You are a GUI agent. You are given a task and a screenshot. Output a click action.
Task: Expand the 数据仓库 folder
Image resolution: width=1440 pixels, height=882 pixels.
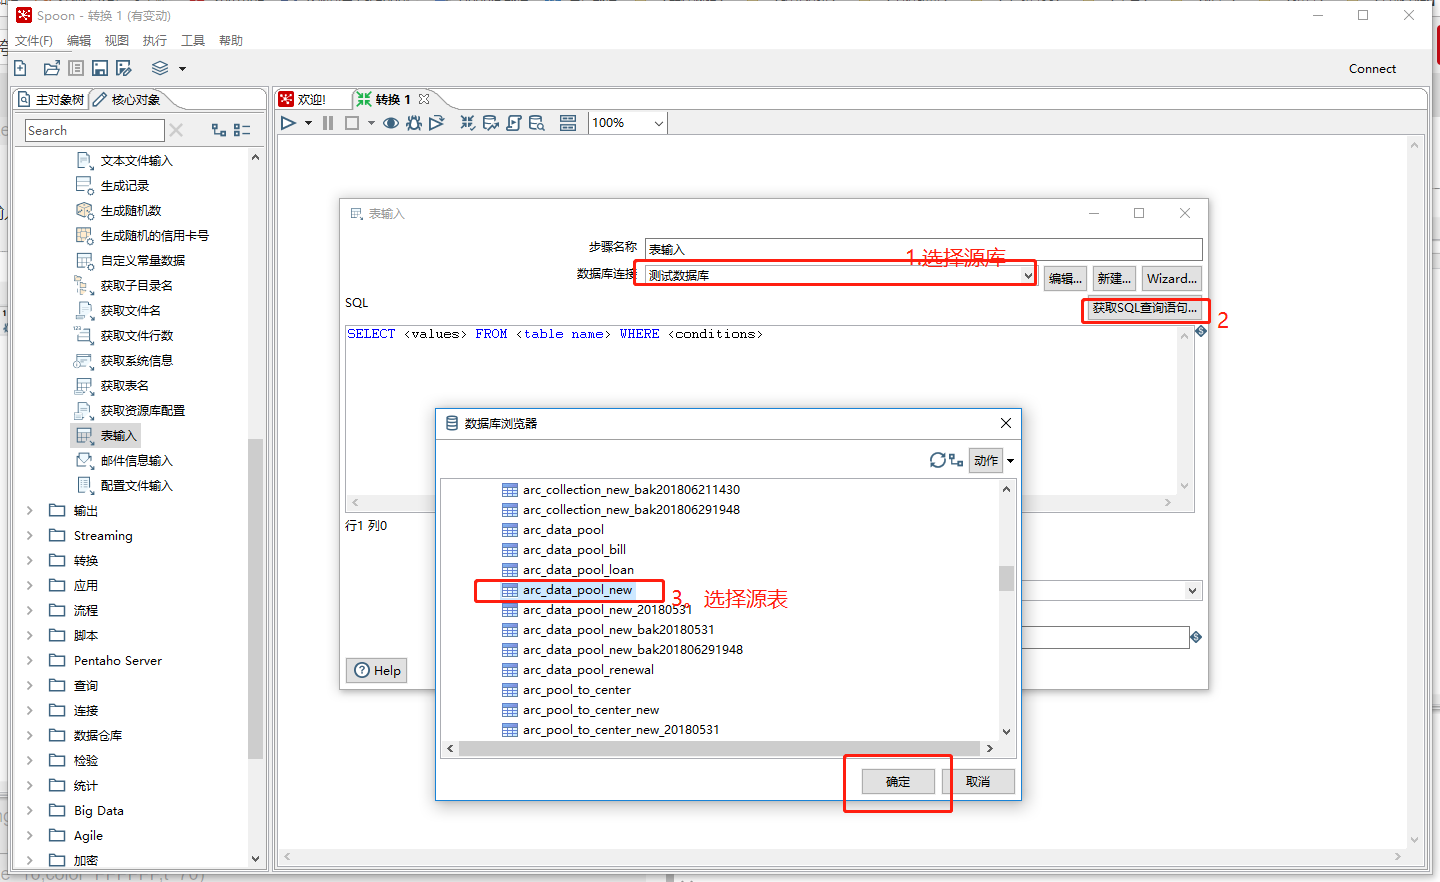[29, 735]
